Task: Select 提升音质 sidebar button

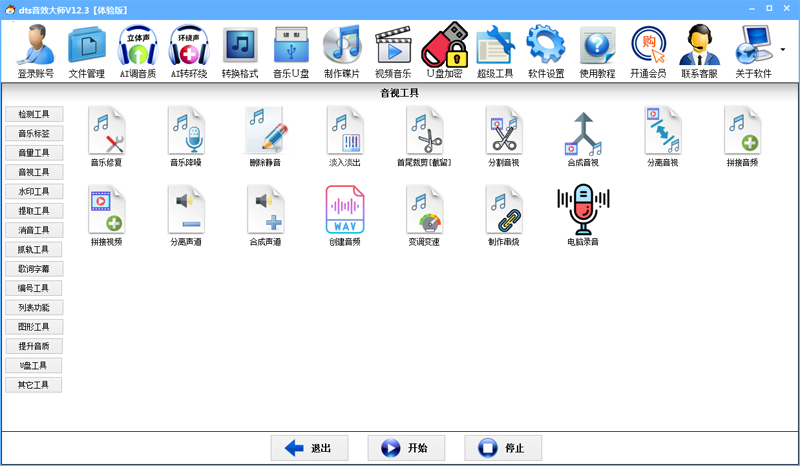Action: click(x=34, y=346)
